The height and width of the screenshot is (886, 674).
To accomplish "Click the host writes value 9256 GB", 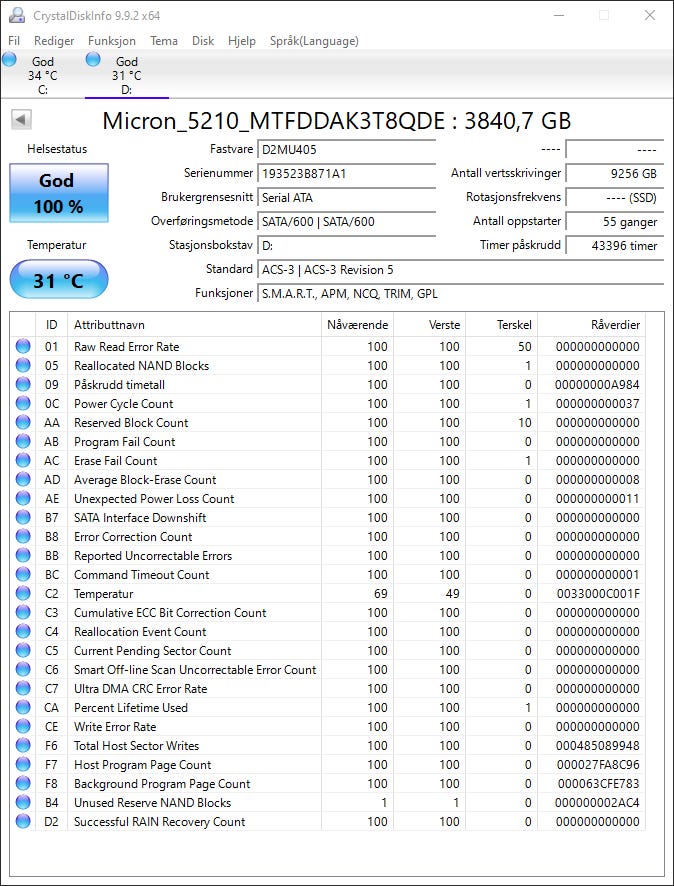I will point(615,174).
